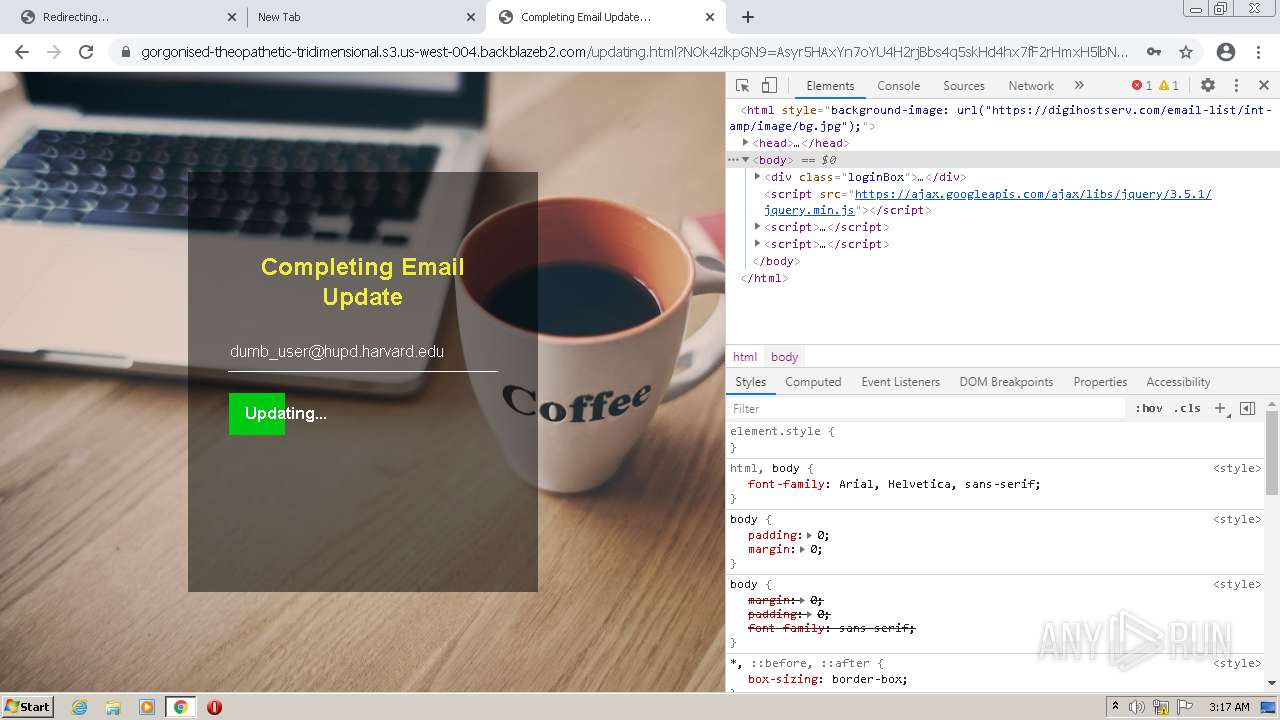The height and width of the screenshot is (720, 1280).
Task: Select the Computed pane tab
Action: click(x=813, y=382)
